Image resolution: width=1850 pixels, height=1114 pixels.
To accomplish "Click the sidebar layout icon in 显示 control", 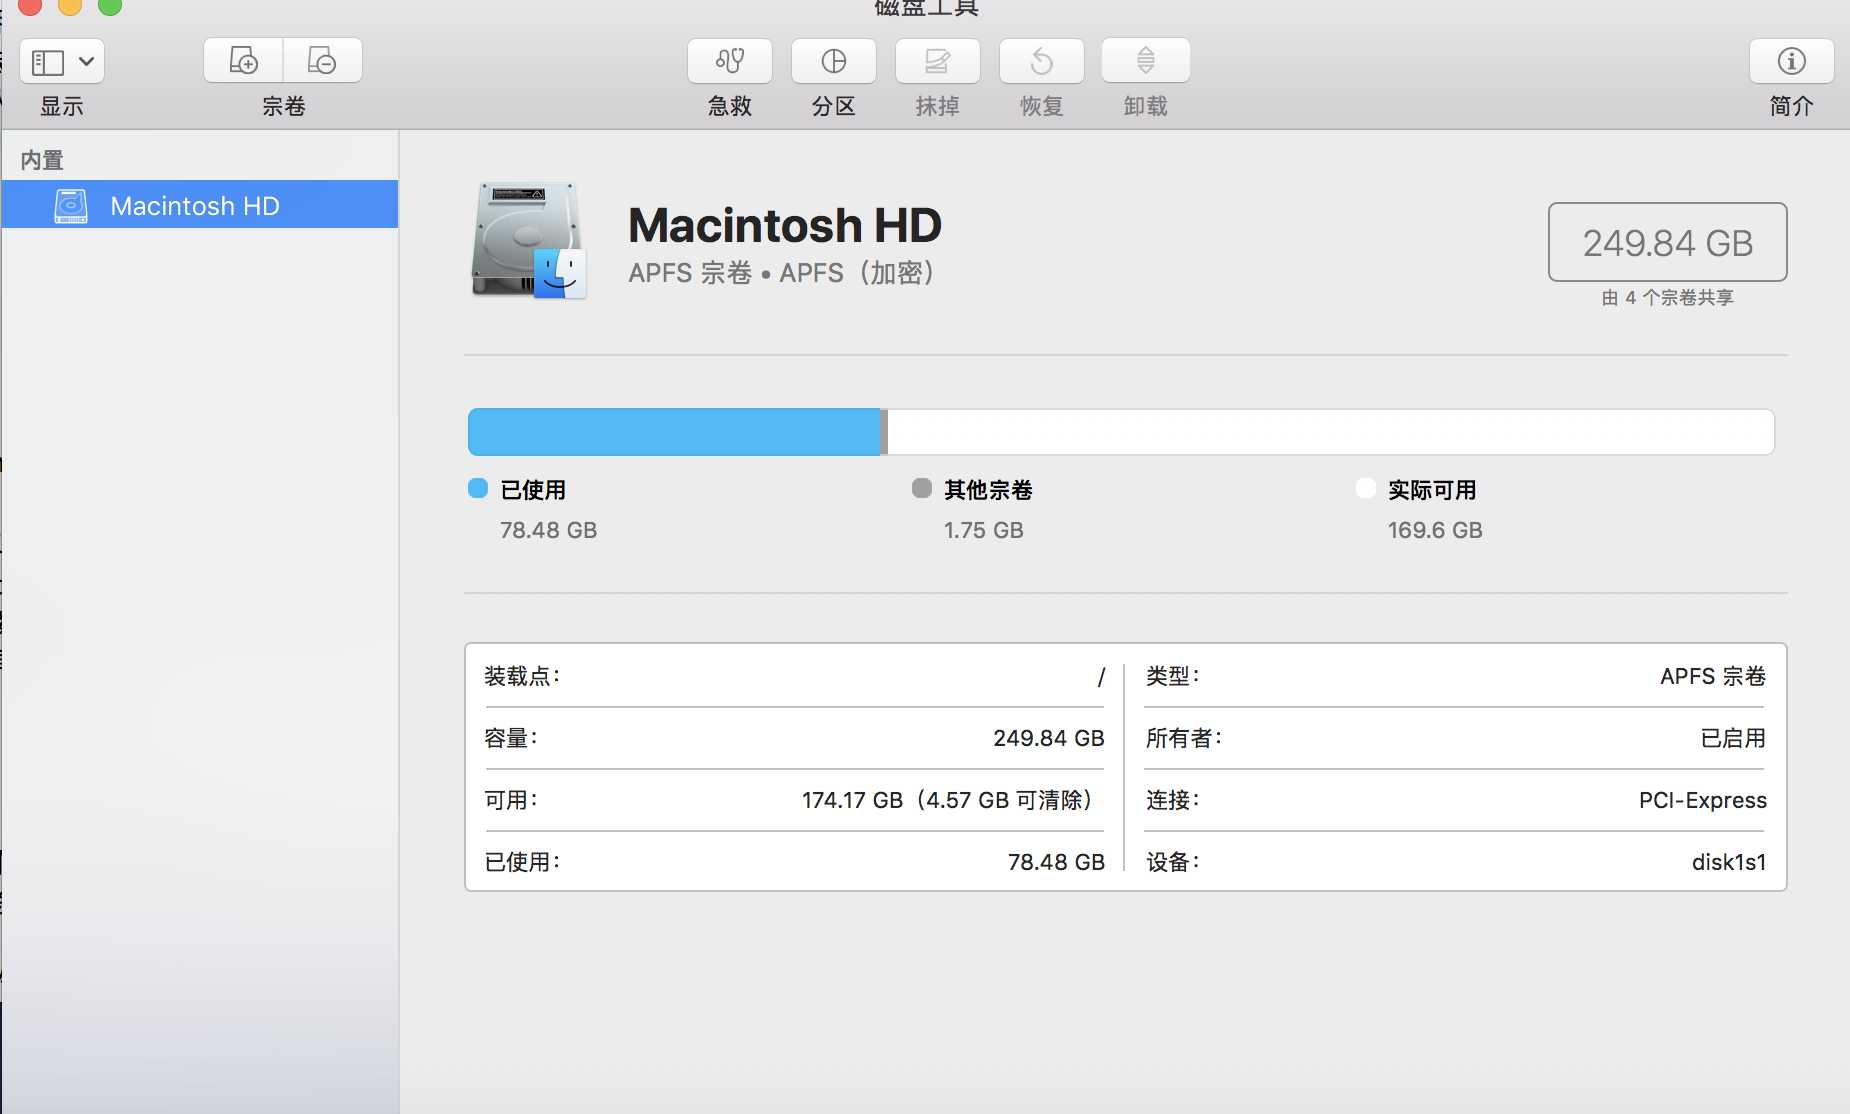I will click(48, 62).
